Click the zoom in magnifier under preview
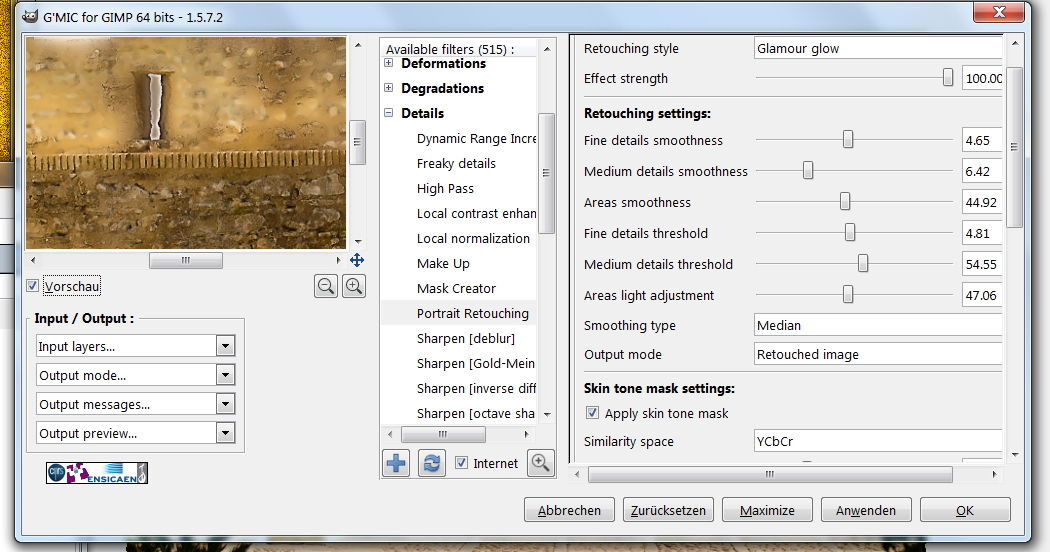1050x552 pixels. point(354,286)
